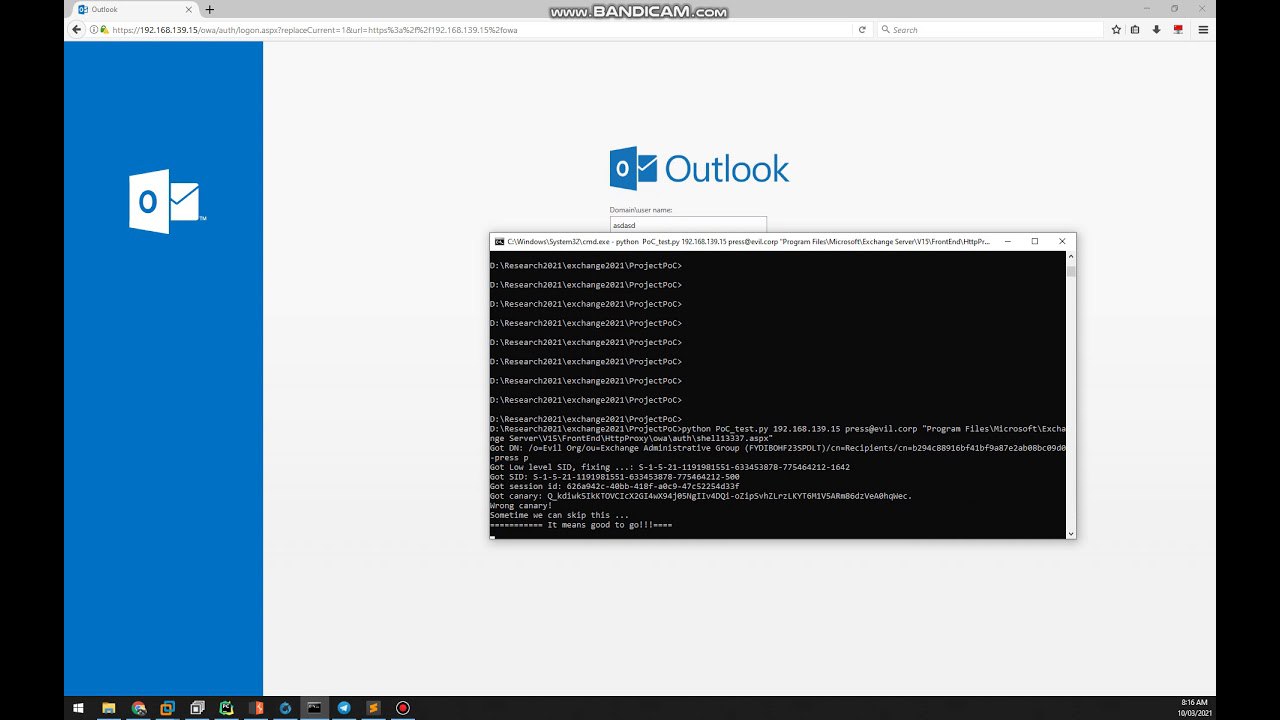Open Telegram from the taskbar
This screenshot has width=1280, height=720.
click(344, 708)
